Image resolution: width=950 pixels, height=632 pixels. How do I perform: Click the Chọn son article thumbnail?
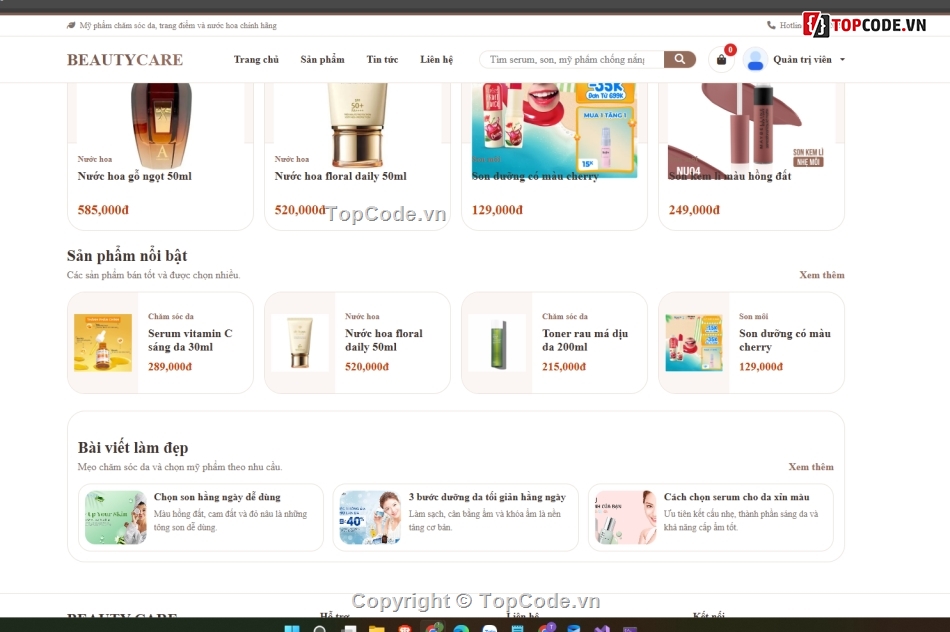point(116,517)
